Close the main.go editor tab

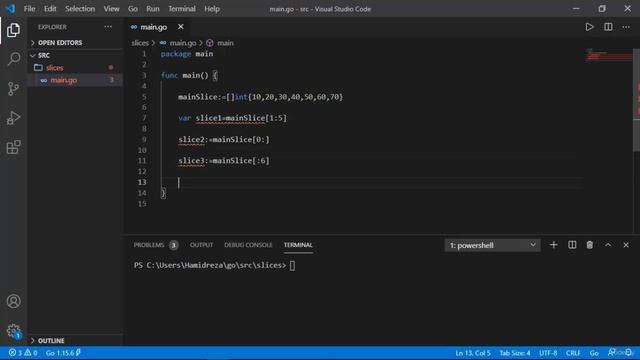180,27
